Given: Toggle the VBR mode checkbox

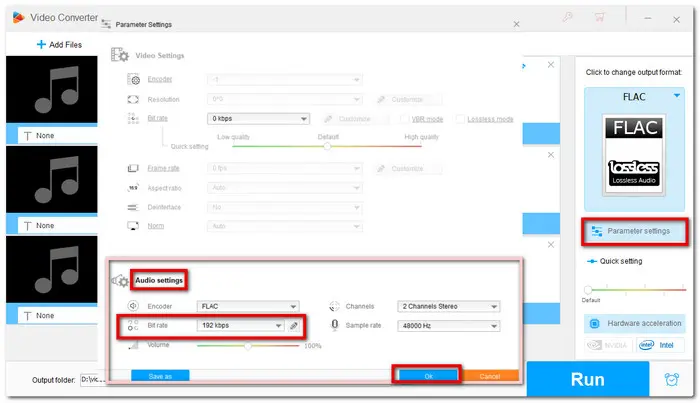Looking at the screenshot, I should point(404,119).
